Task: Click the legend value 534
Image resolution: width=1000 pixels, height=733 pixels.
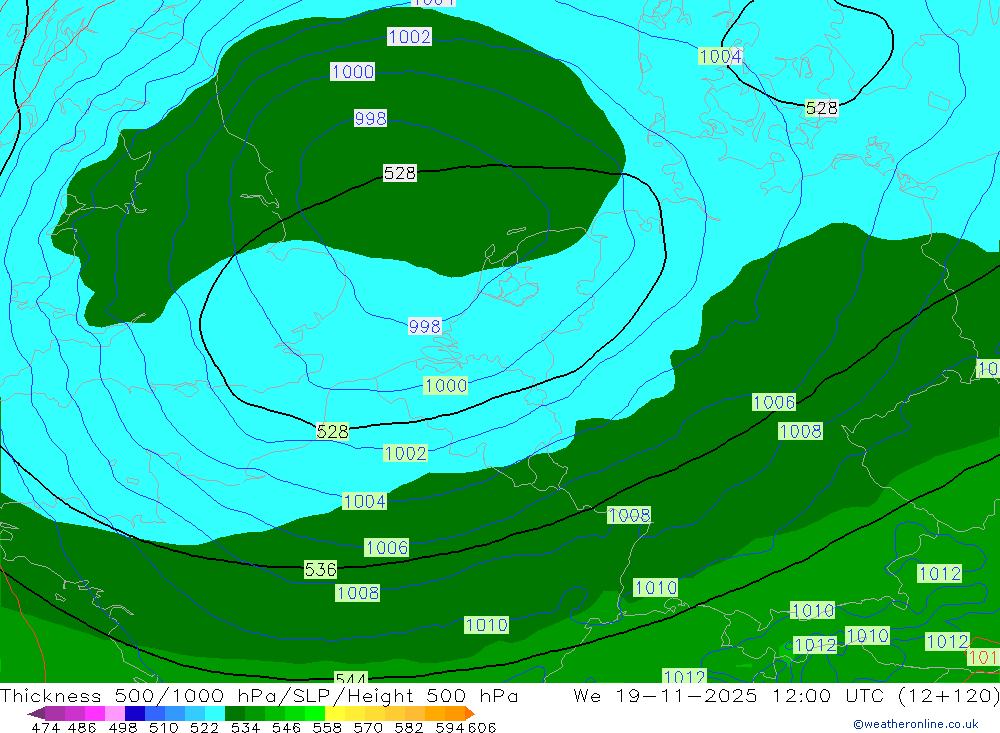Action: 245,727
